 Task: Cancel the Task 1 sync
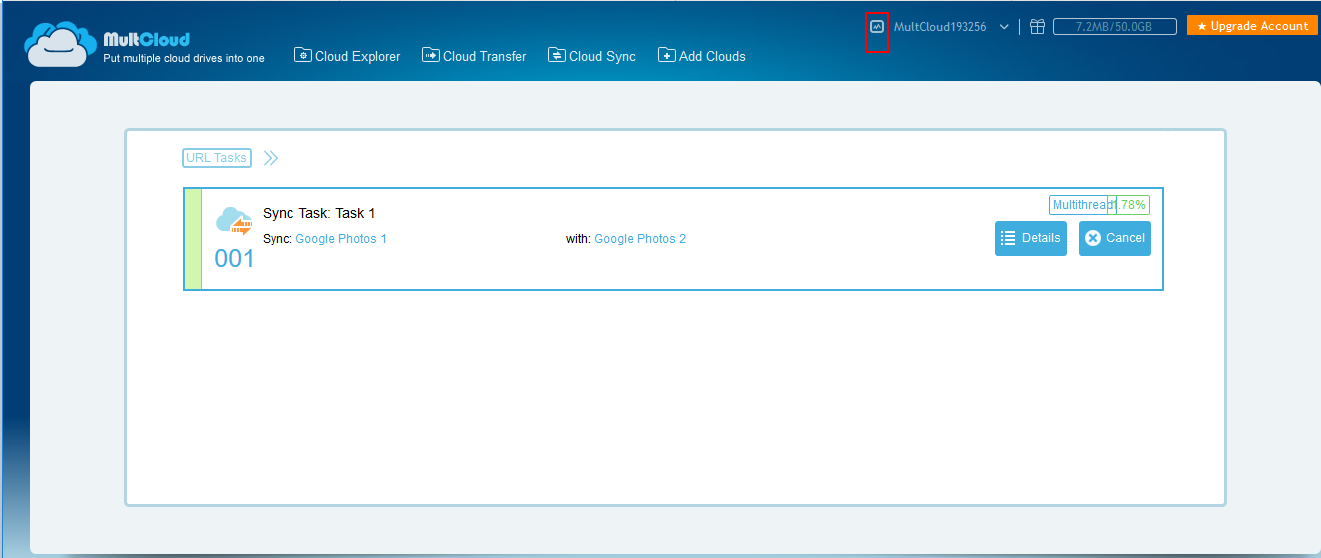pyautogui.click(x=1115, y=238)
